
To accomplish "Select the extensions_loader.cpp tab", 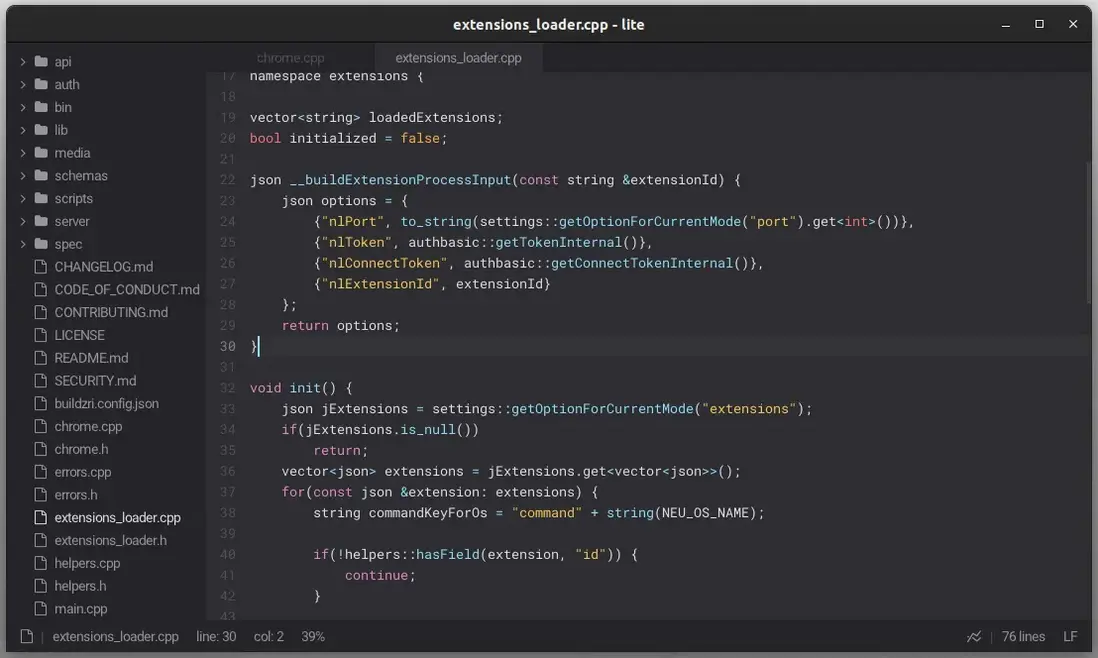I will [x=458, y=58].
